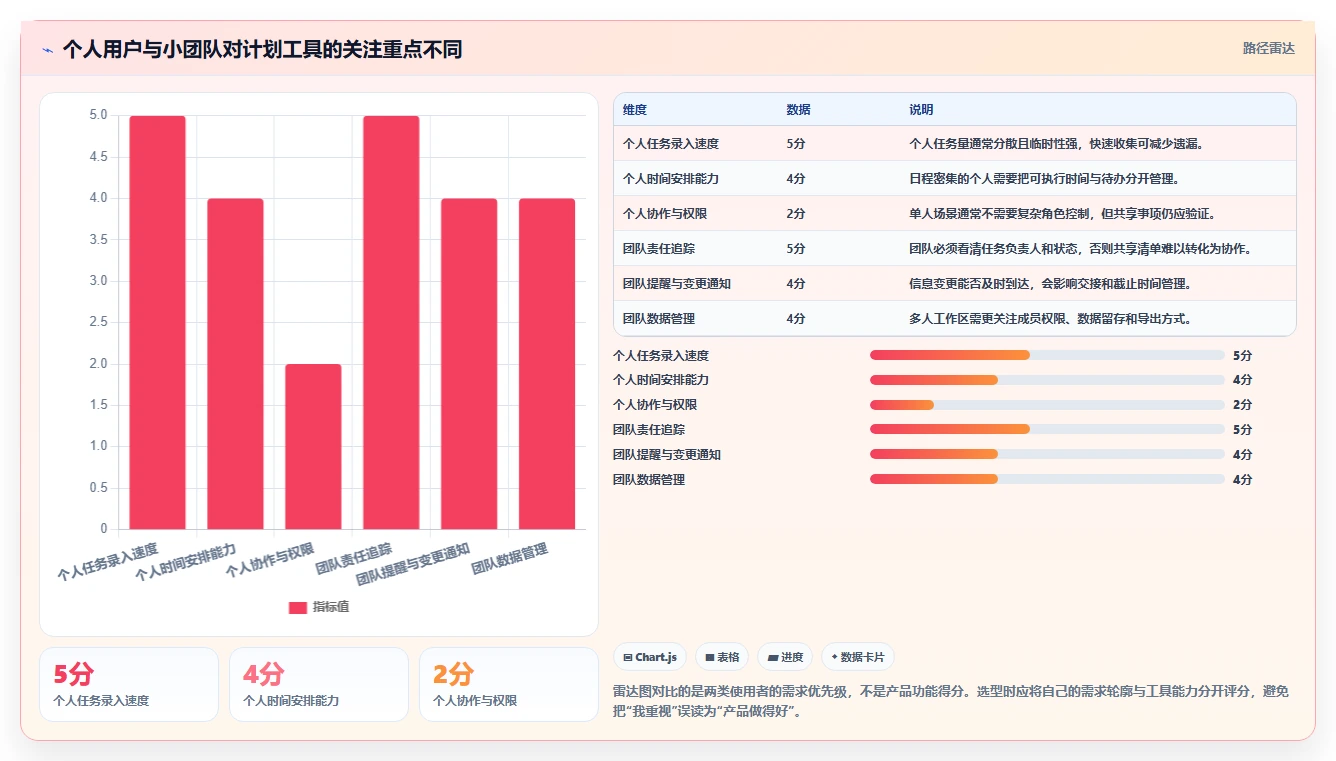
Task: Click the description starting 日程密集的个人
Action: [x=1044, y=179]
